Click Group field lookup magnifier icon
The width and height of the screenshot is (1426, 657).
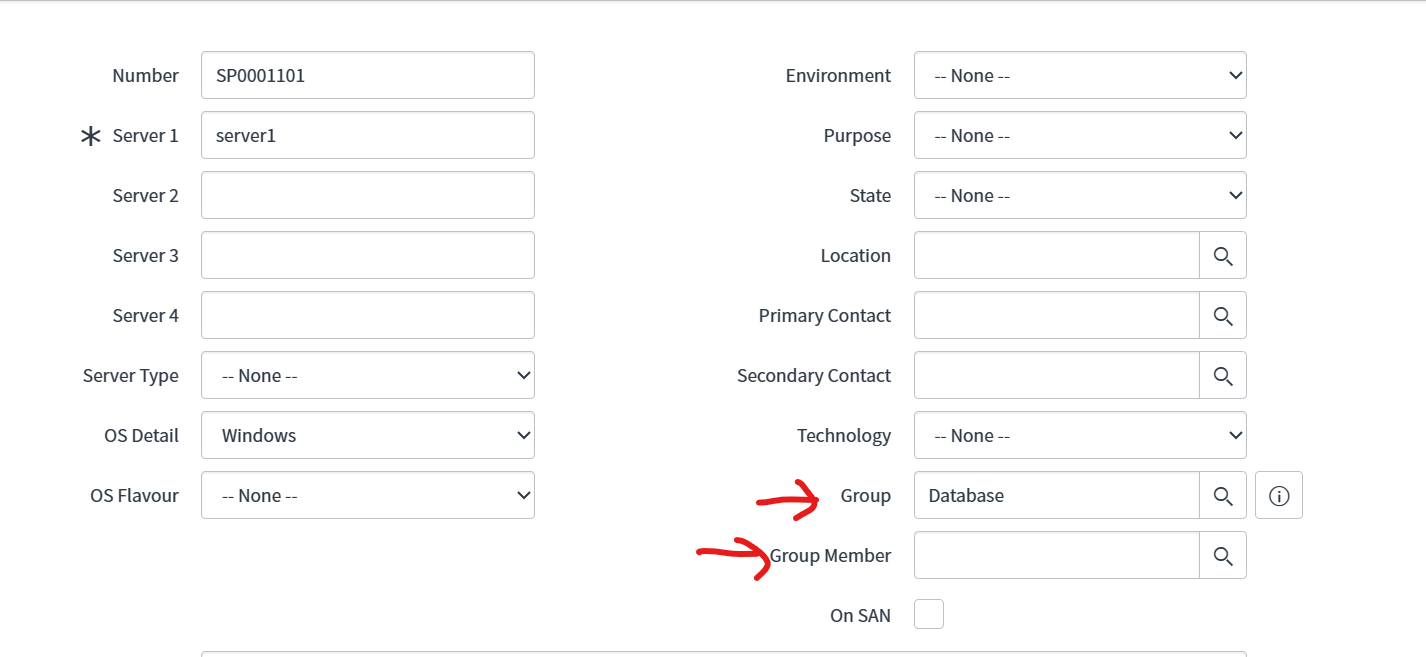click(1223, 495)
